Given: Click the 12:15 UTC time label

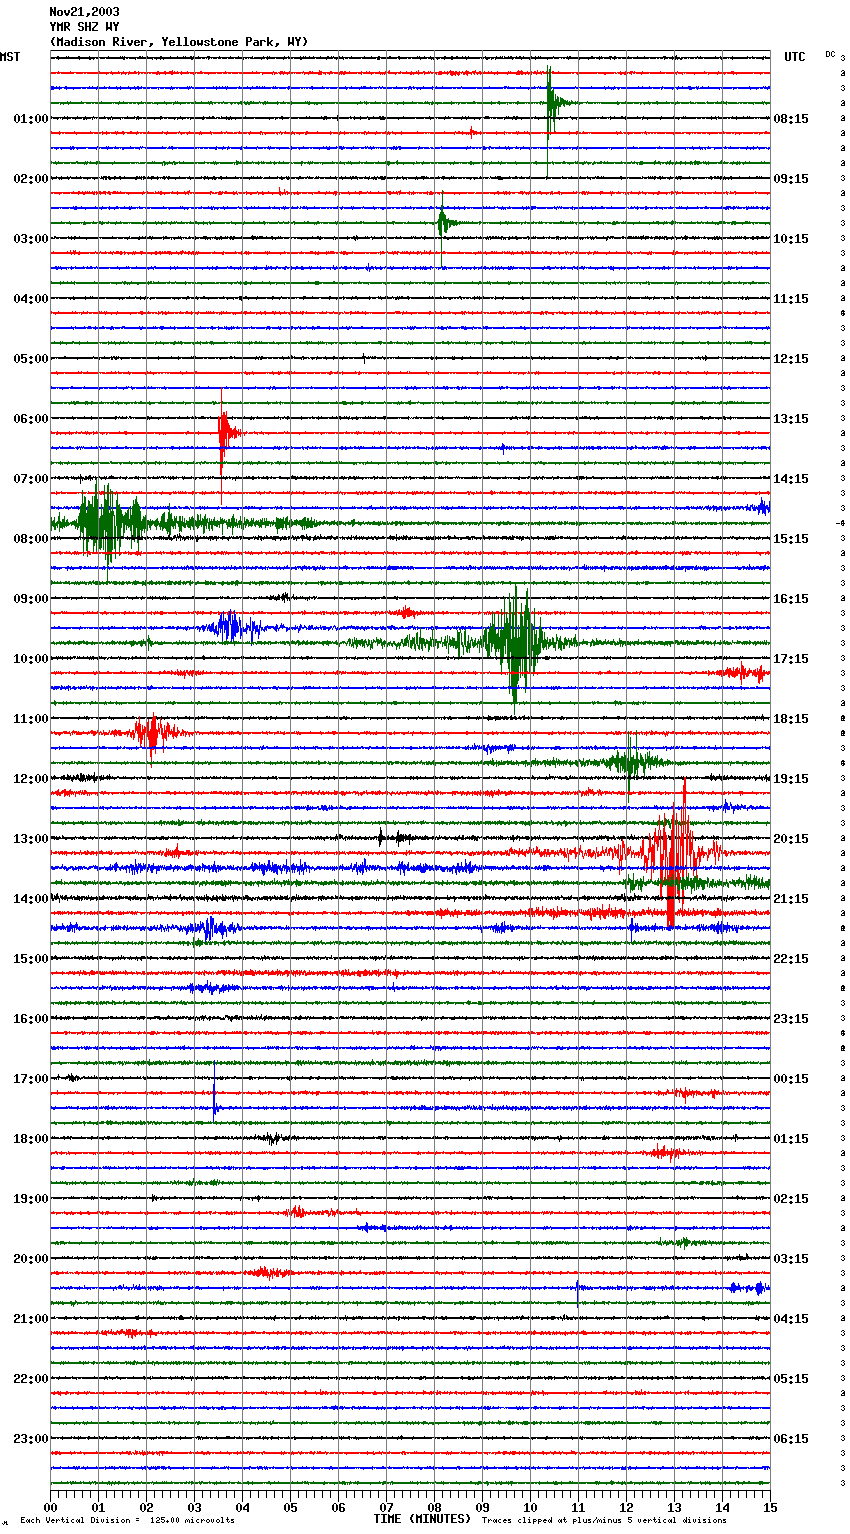Looking at the screenshot, I should click(x=791, y=359).
